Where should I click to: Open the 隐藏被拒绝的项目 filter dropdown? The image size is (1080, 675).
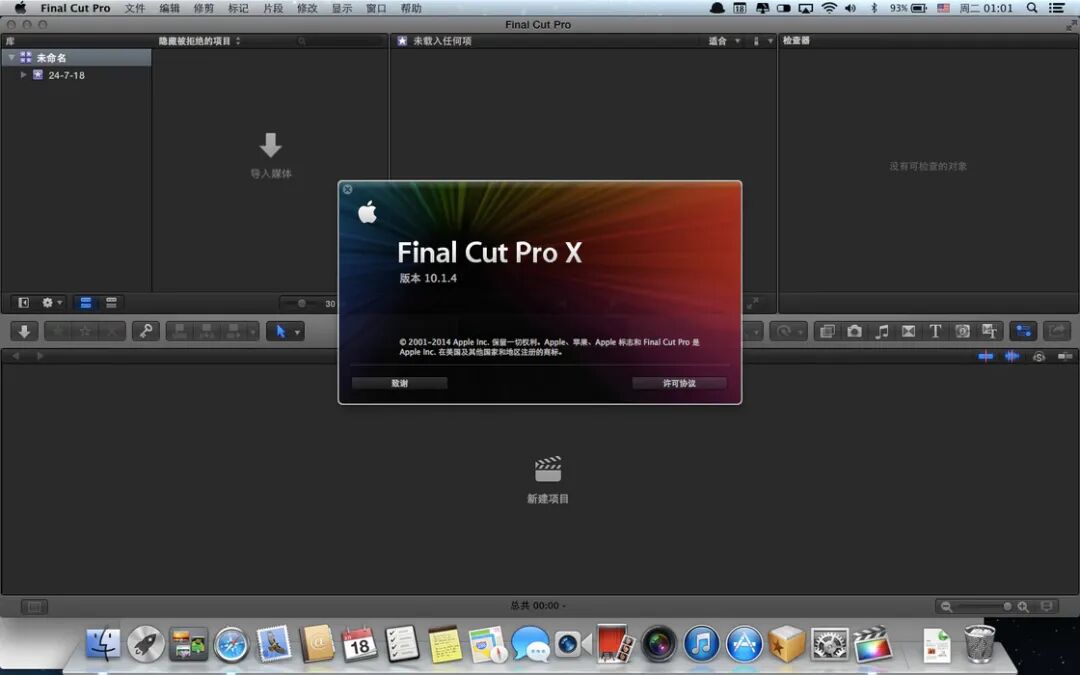(x=200, y=41)
